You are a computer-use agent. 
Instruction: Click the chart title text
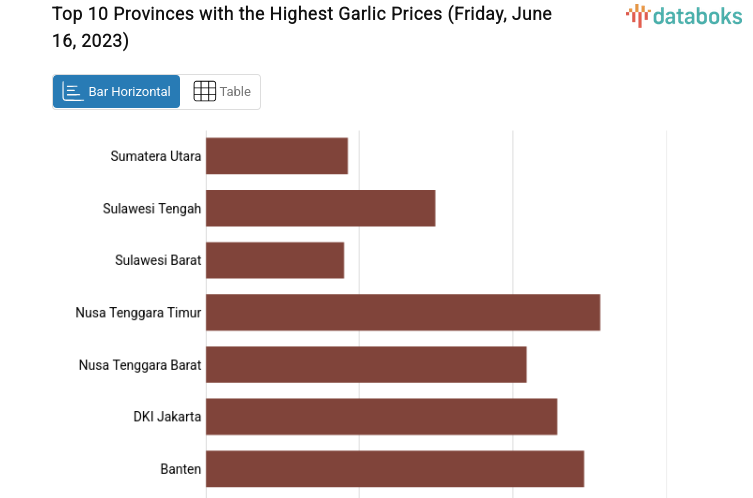(x=301, y=28)
